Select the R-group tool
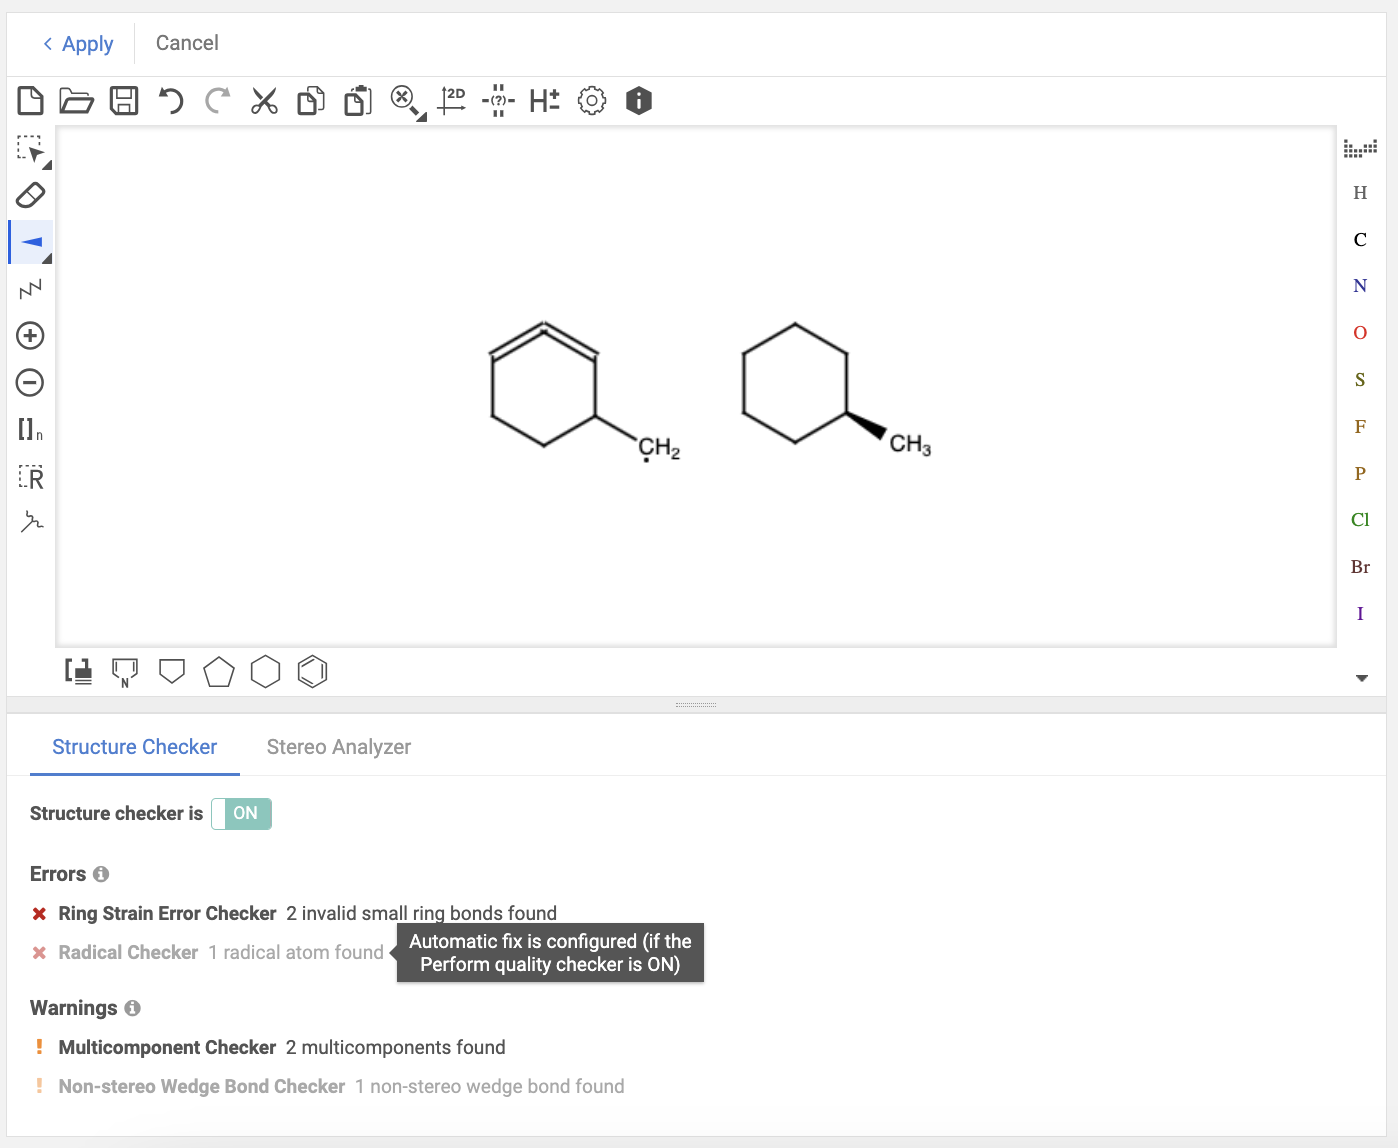Screen dimensions: 1398x1148 pos(30,477)
